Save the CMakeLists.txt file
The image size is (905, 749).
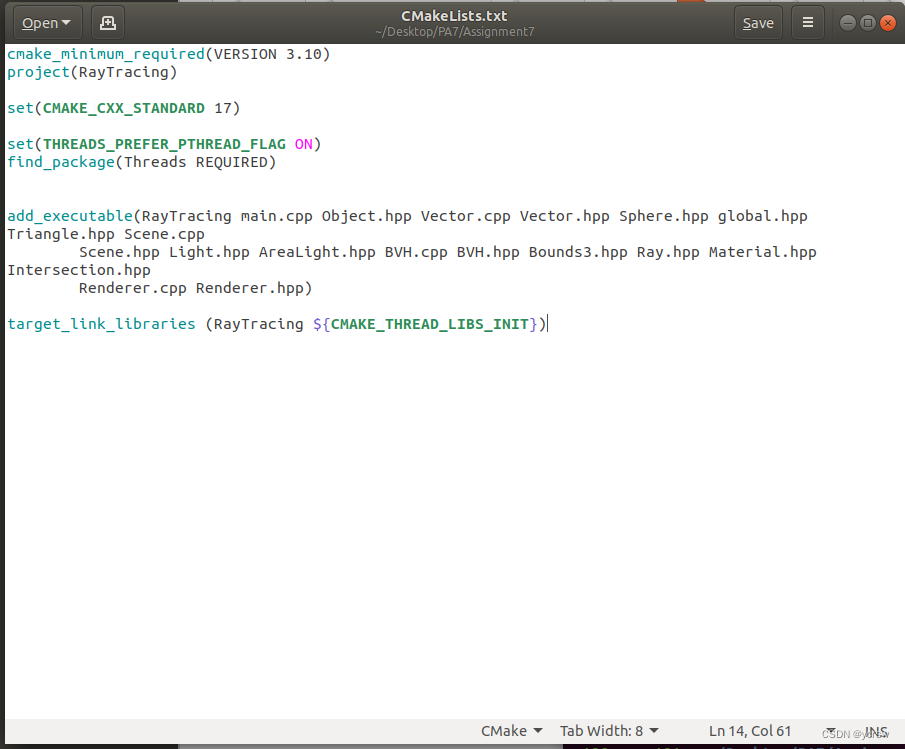(758, 23)
